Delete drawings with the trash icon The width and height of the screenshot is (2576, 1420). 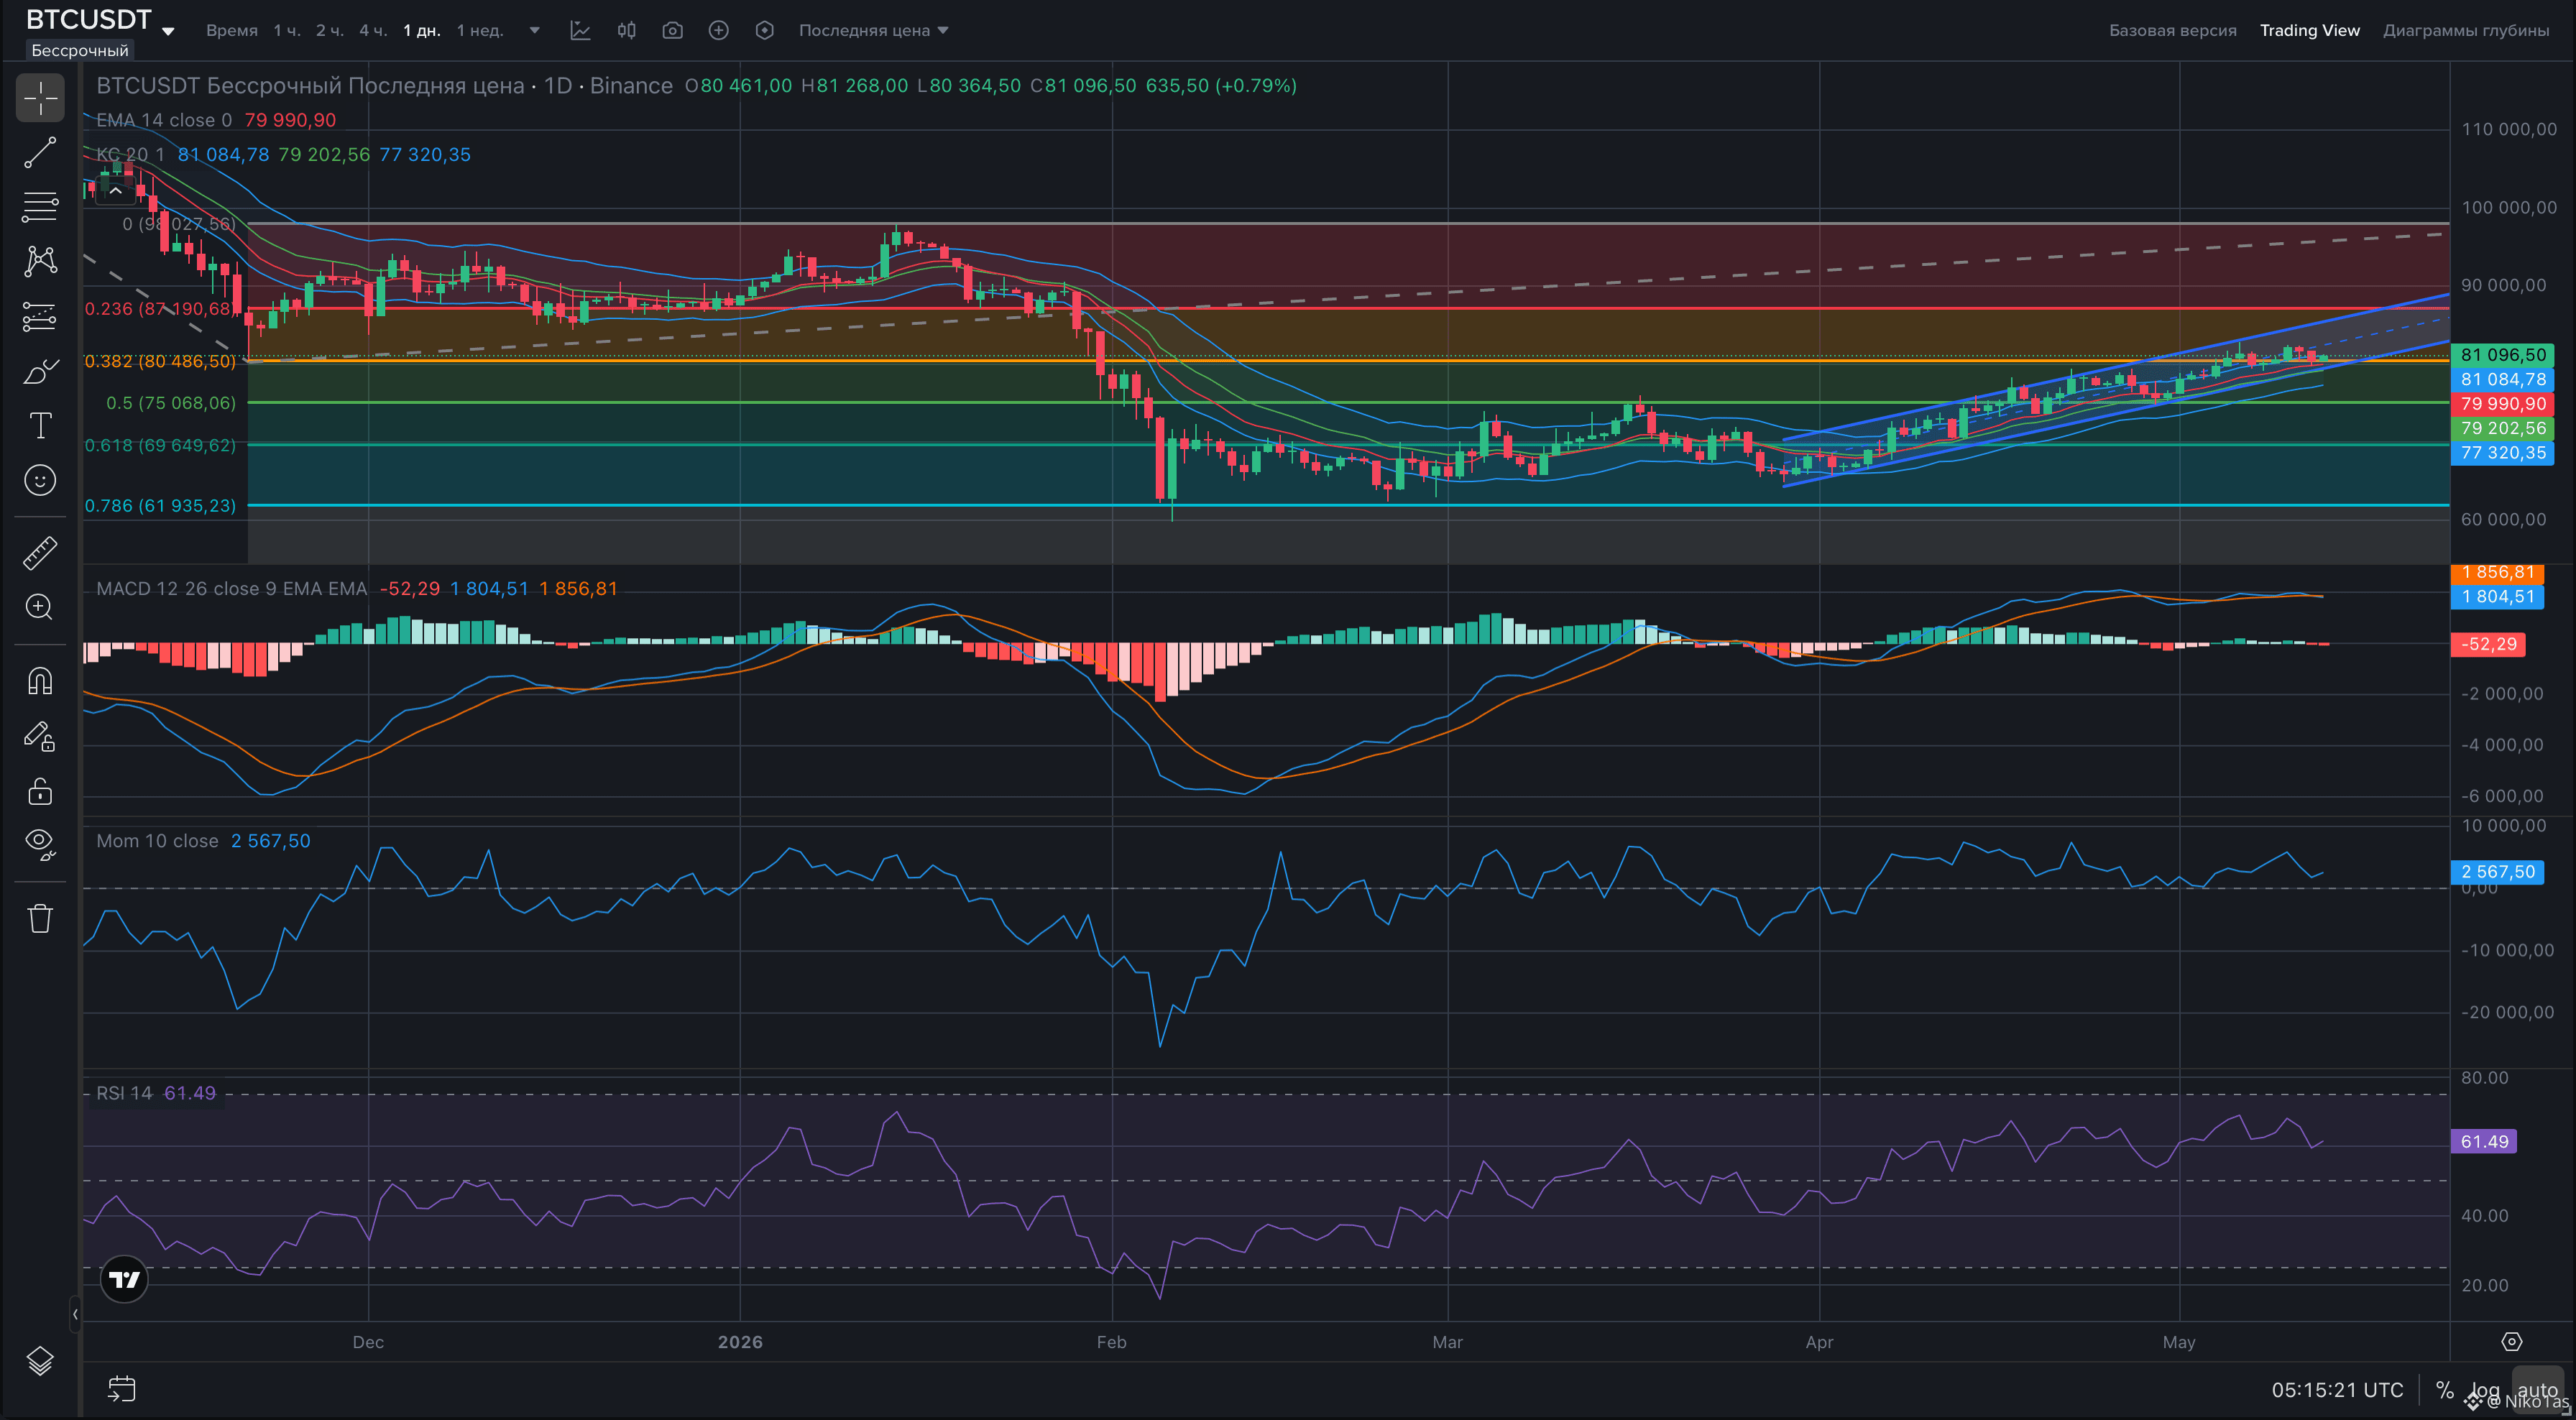pyautogui.click(x=40, y=918)
